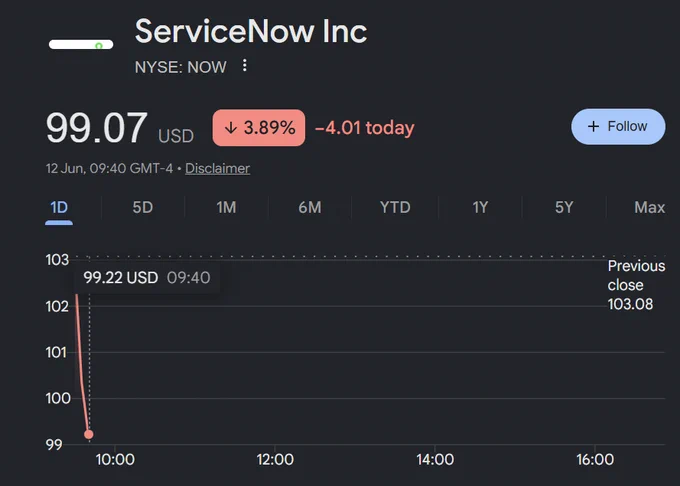The height and width of the screenshot is (486, 680).
Task: Click the 99.22 USD 09:40 tooltip
Action: (147, 277)
